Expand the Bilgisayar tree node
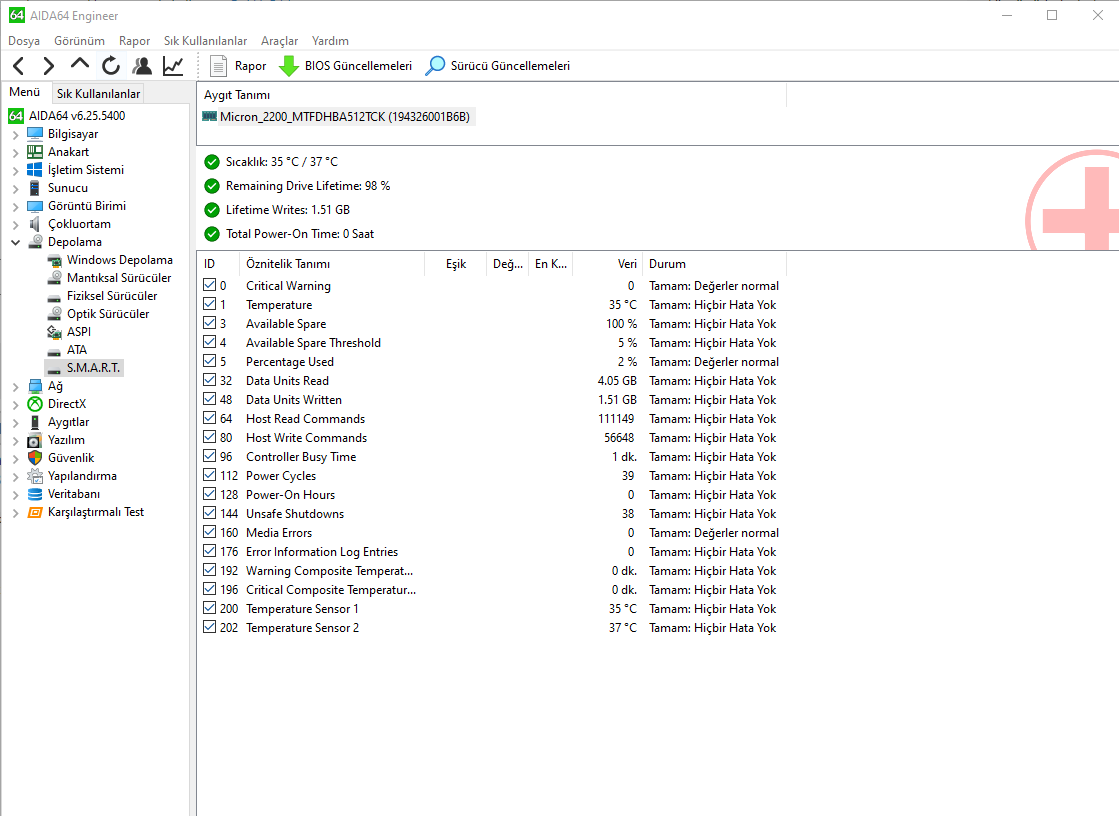The height and width of the screenshot is (816, 1119). pos(16,134)
